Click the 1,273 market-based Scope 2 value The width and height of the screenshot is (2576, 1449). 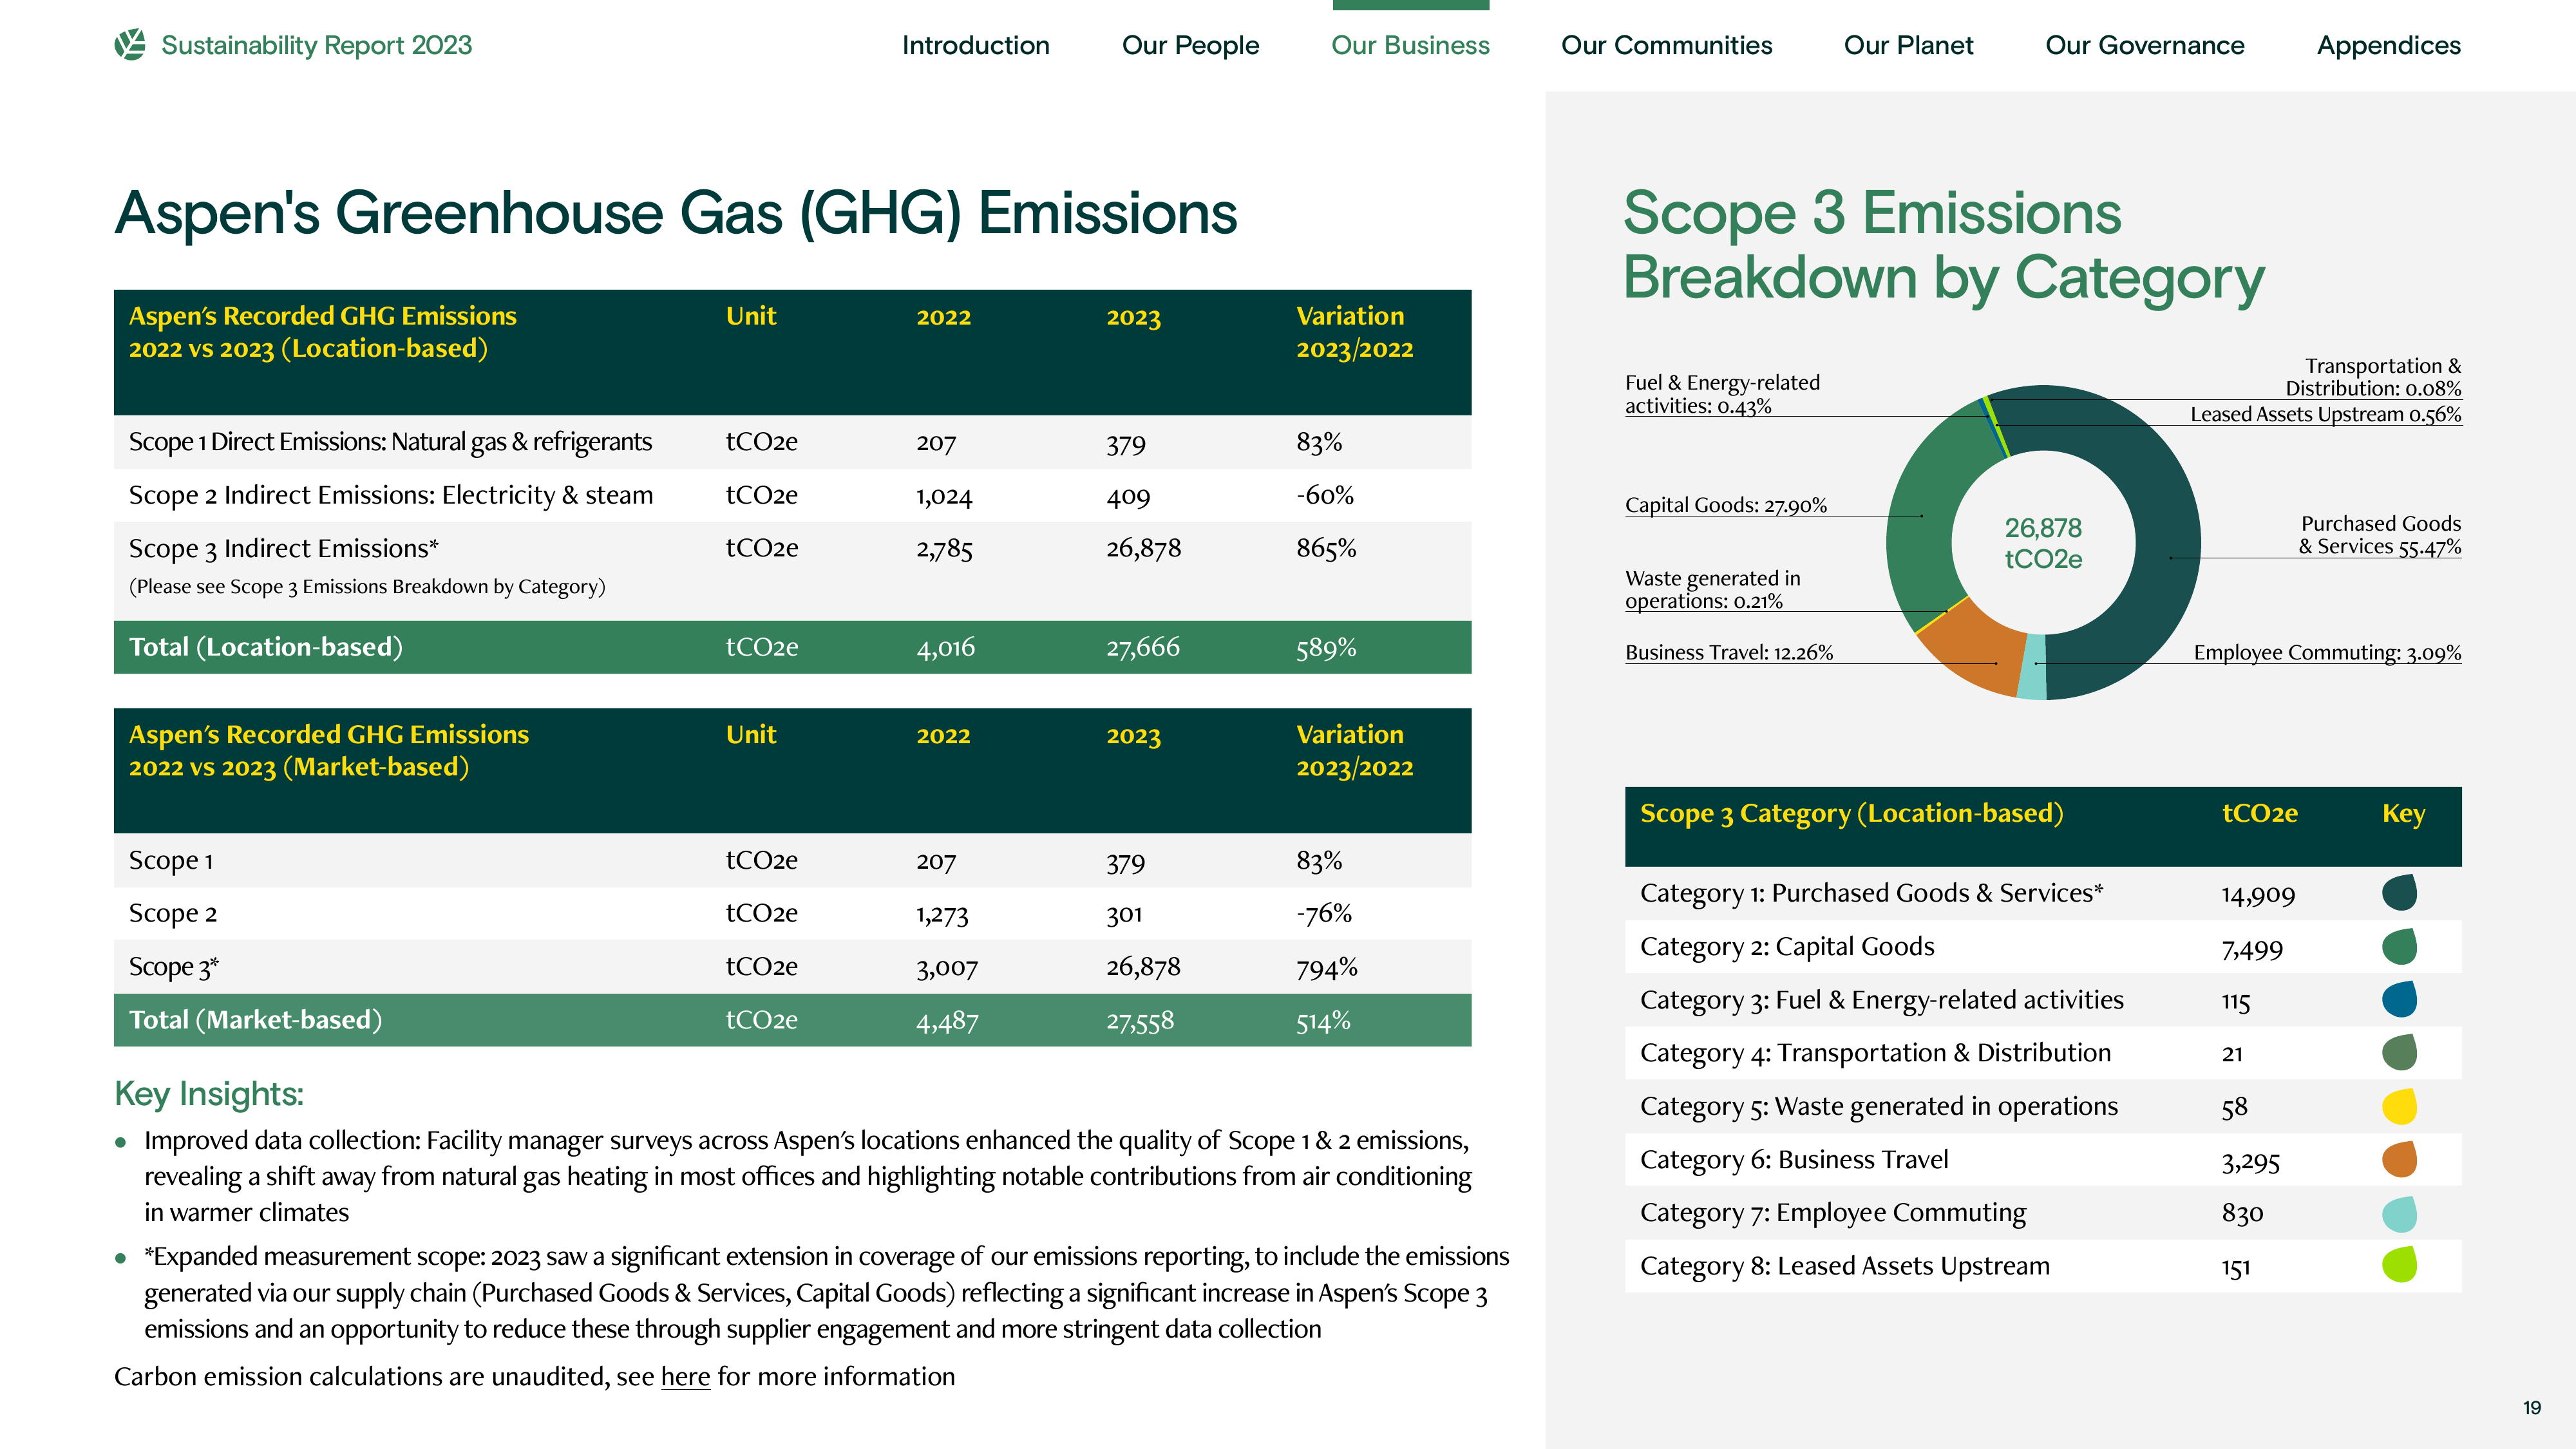pyautogui.click(x=942, y=914)
